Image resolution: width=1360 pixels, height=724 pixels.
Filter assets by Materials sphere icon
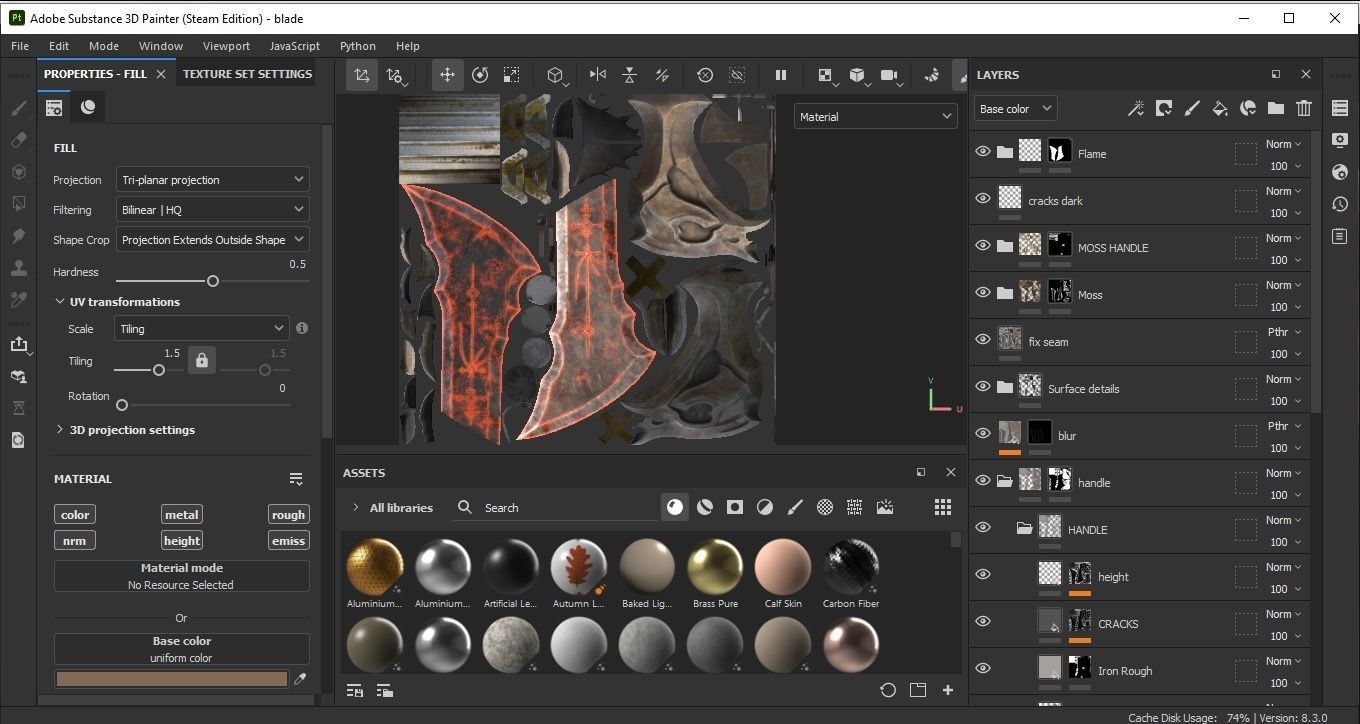(x=675, y=507)
